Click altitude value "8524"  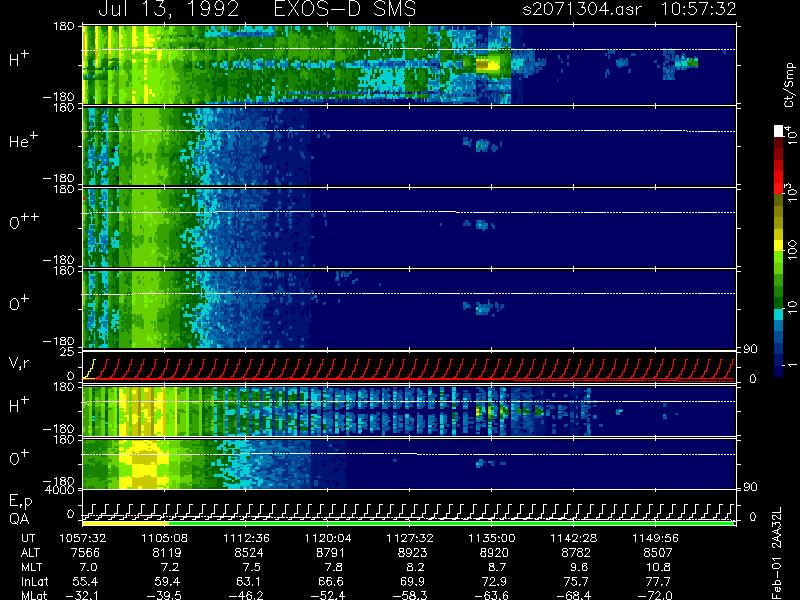pyautogui.click(x=249, y=553)
